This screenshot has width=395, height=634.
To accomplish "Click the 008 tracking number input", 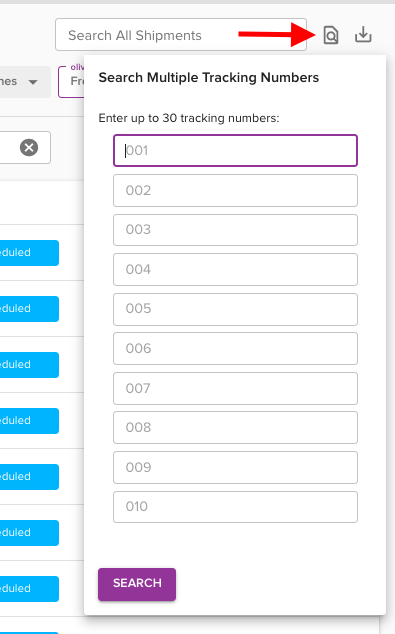I will pos(235,427).
